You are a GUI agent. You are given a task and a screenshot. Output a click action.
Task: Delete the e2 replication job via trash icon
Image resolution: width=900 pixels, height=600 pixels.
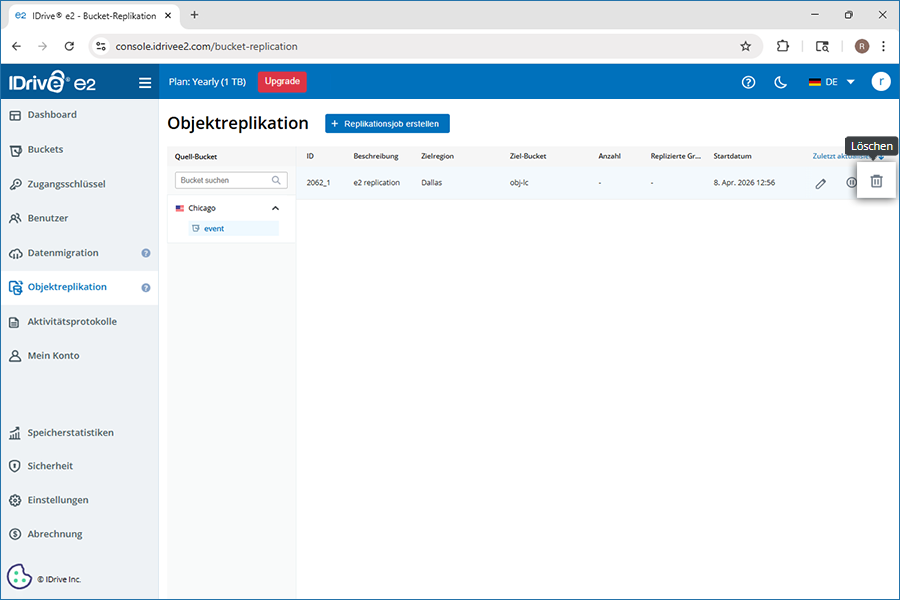click(x=876, y=182)
